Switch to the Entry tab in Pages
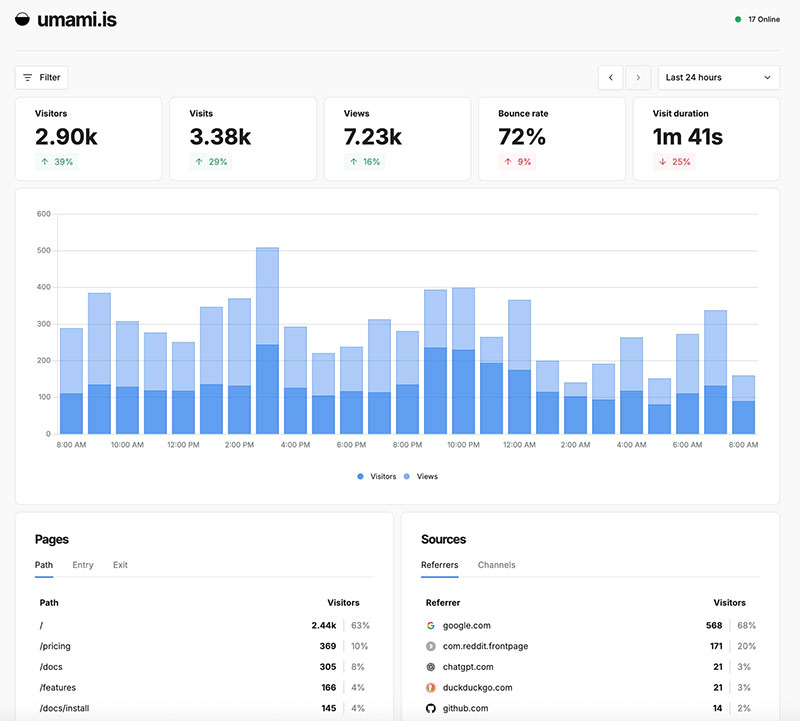 [83, 564]
